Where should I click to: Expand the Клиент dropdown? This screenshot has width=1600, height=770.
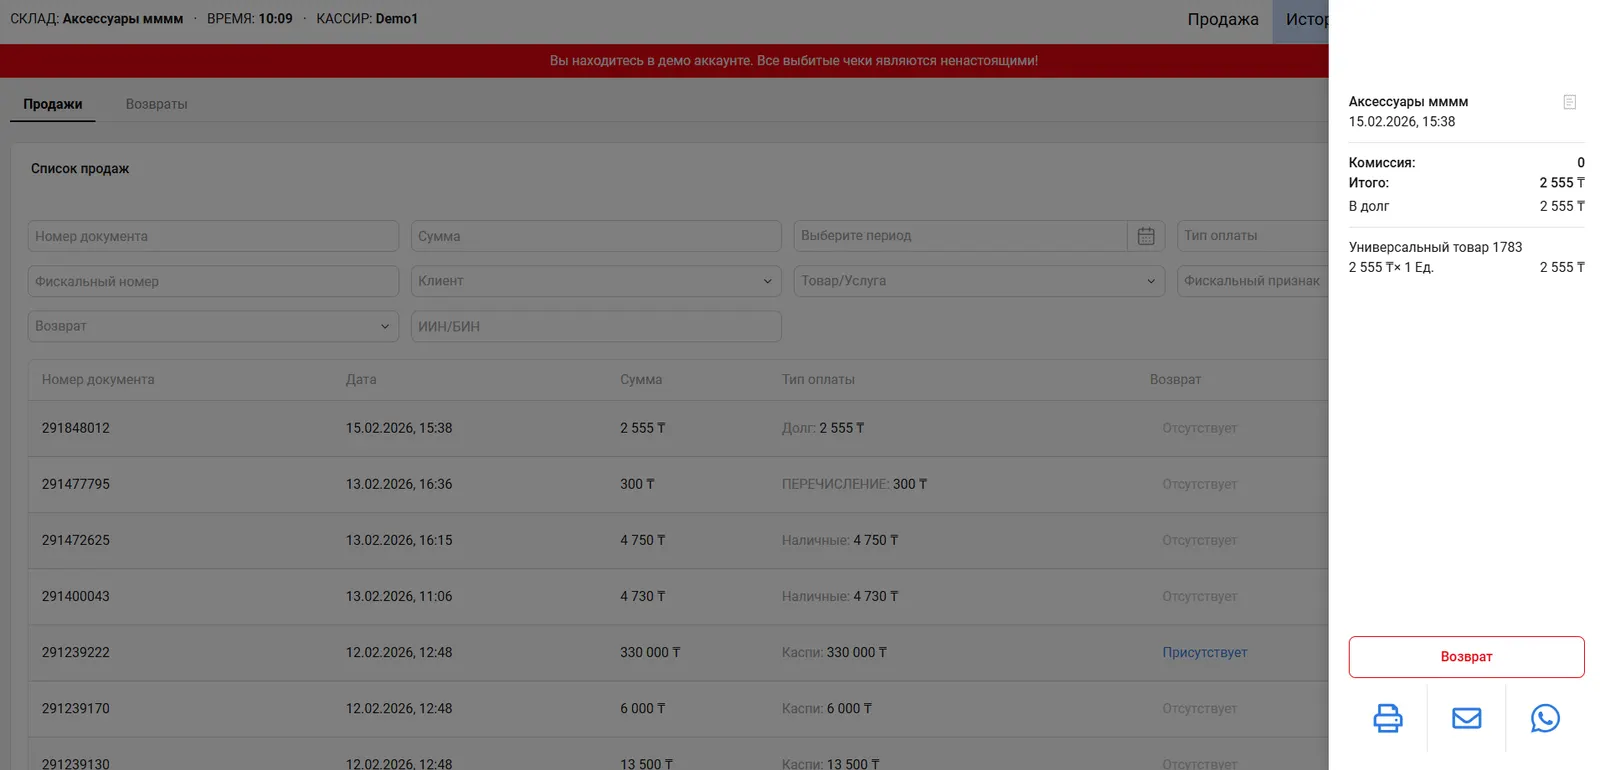[595, 281]
